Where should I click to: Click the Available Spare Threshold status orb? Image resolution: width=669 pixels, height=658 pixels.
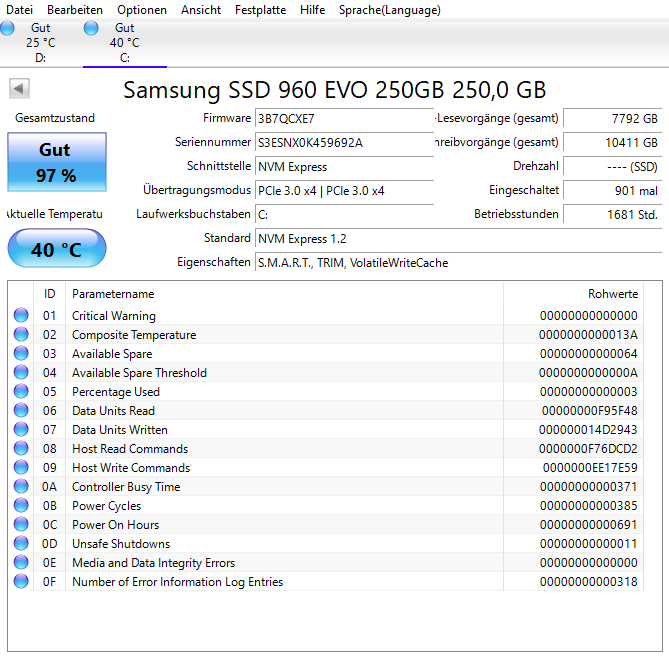click(21, 372)
